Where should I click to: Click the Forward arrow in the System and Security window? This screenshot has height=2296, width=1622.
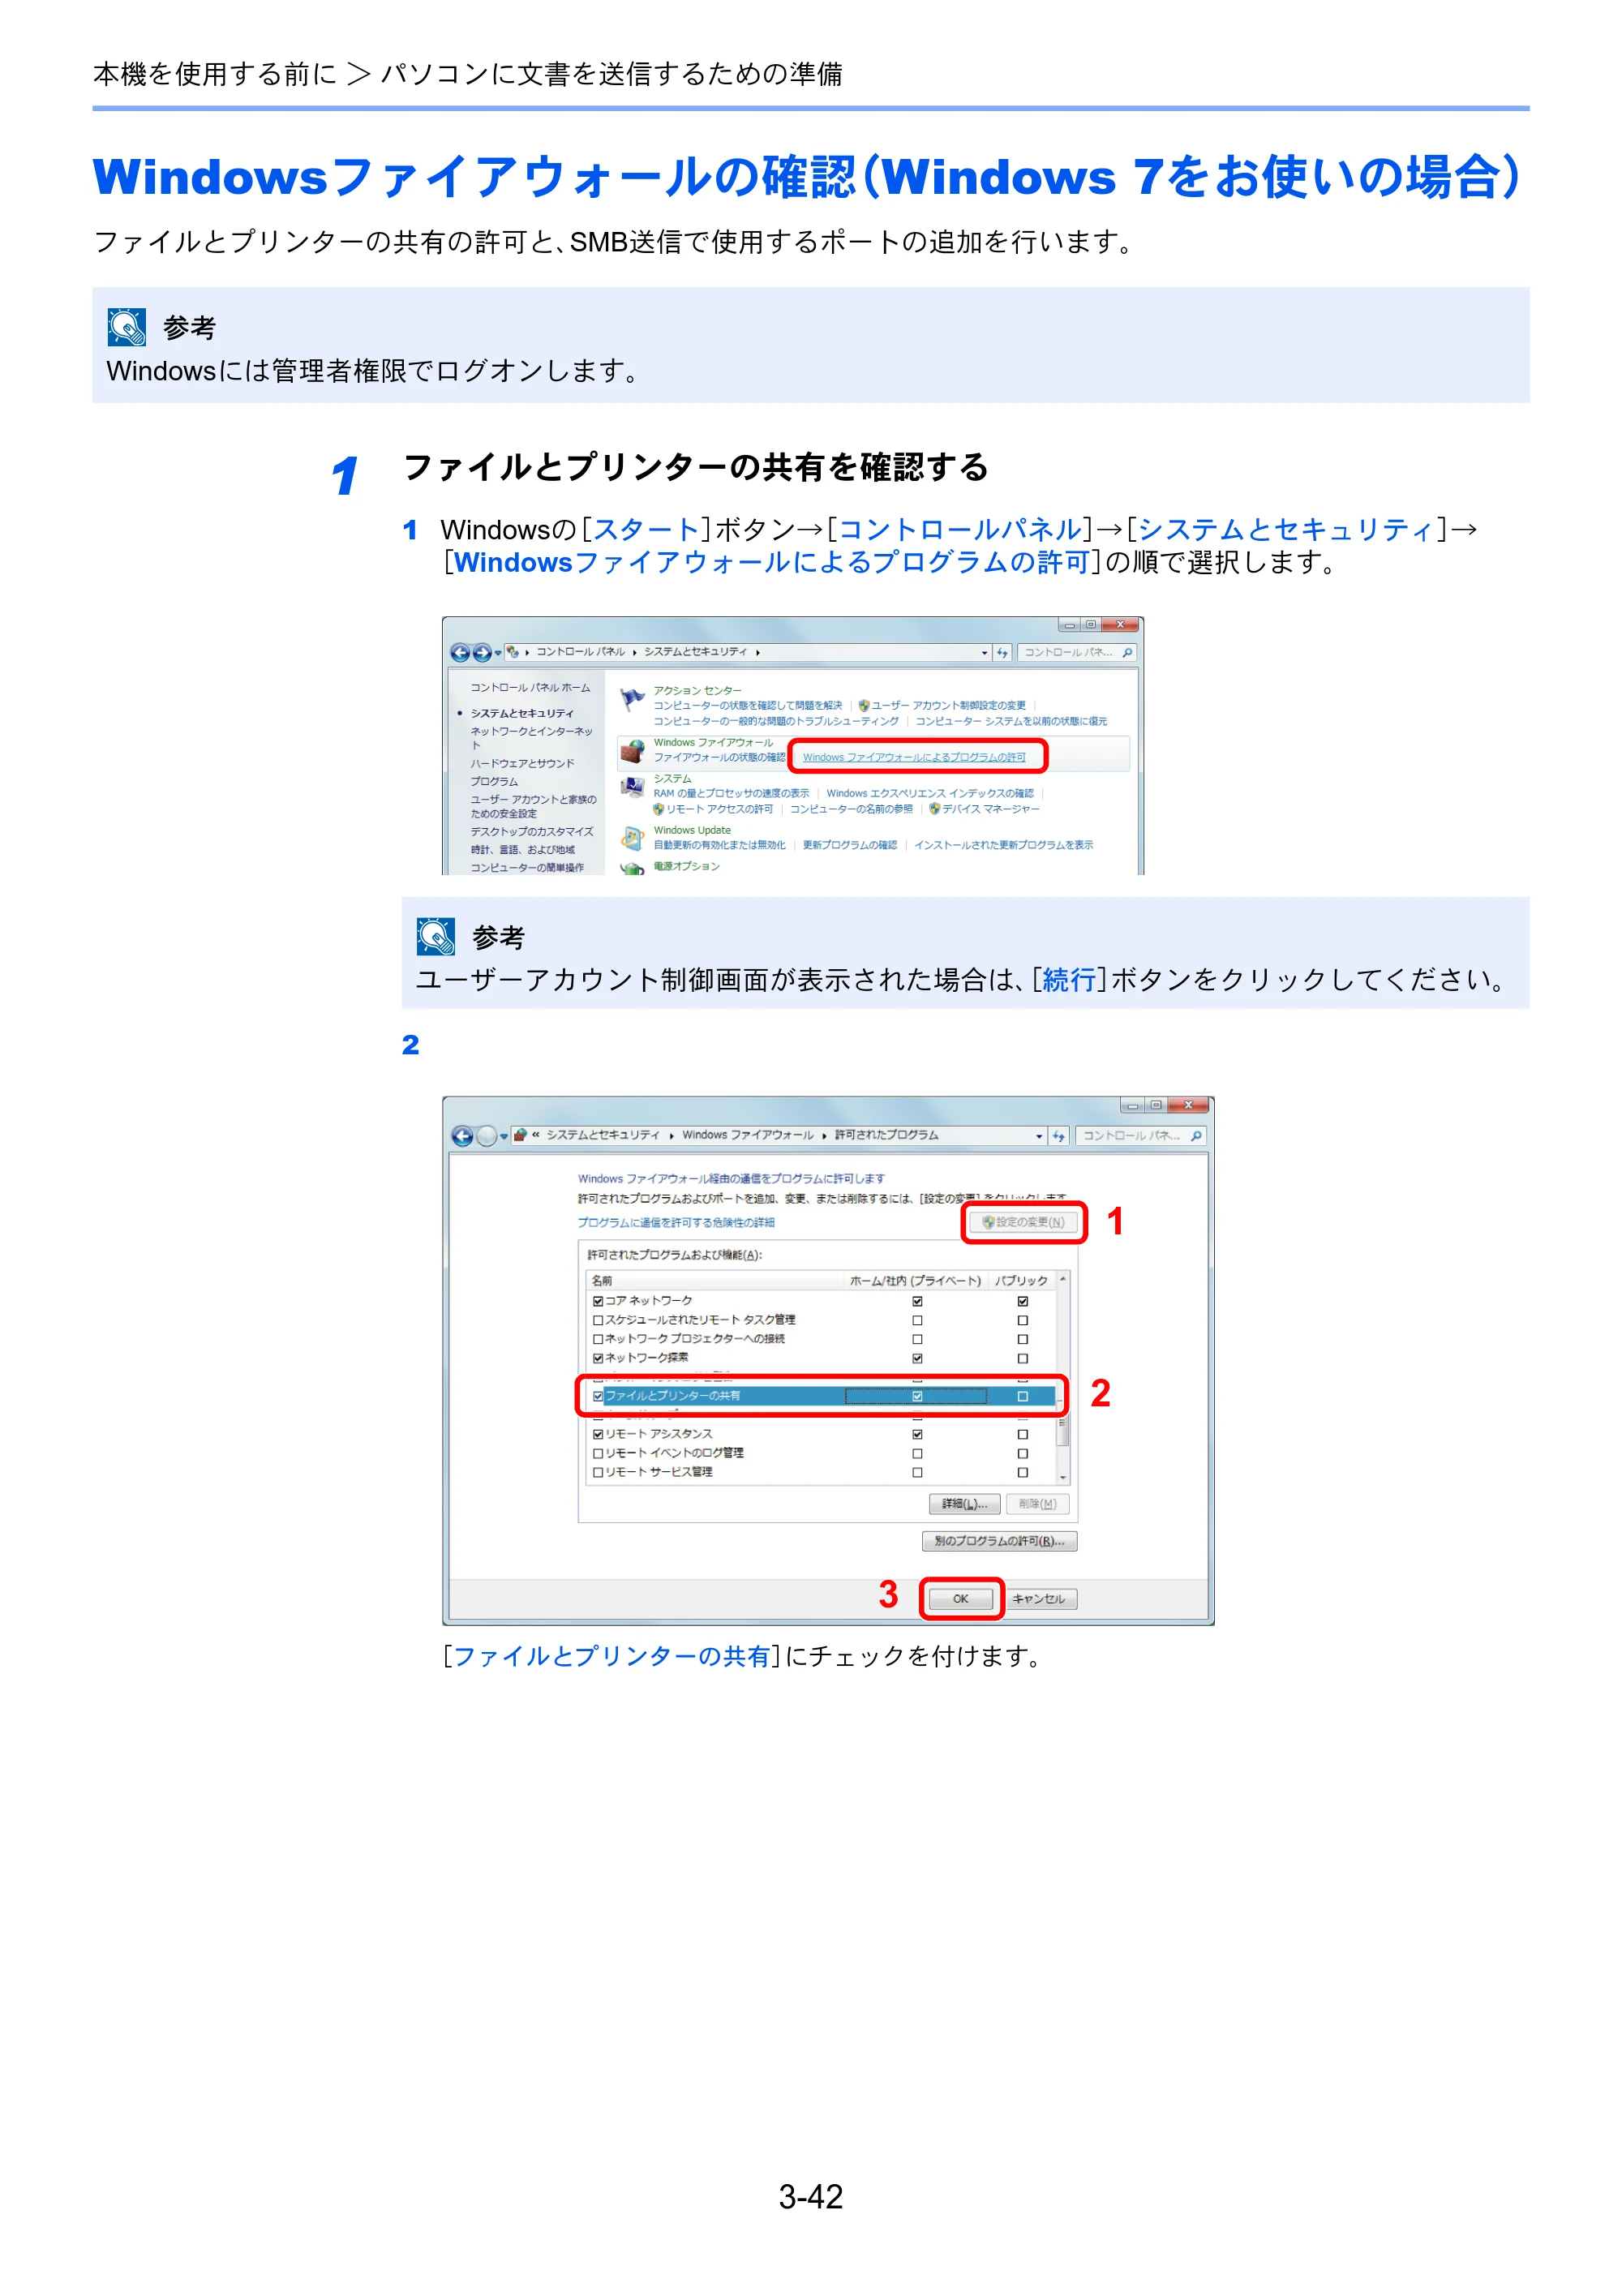click(482, 653)
